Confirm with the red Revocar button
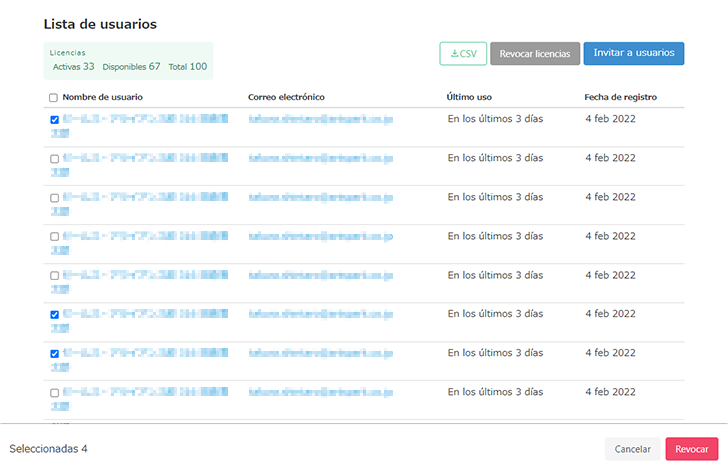Viewport: 728px width, 472px height. [x=691, y=450]
